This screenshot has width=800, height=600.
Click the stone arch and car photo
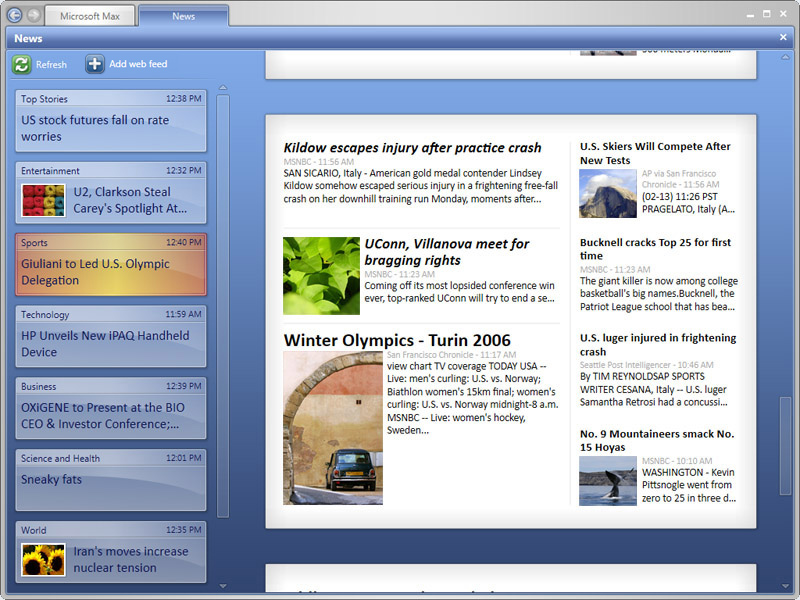pyautogui.click(x=333, y=428)
